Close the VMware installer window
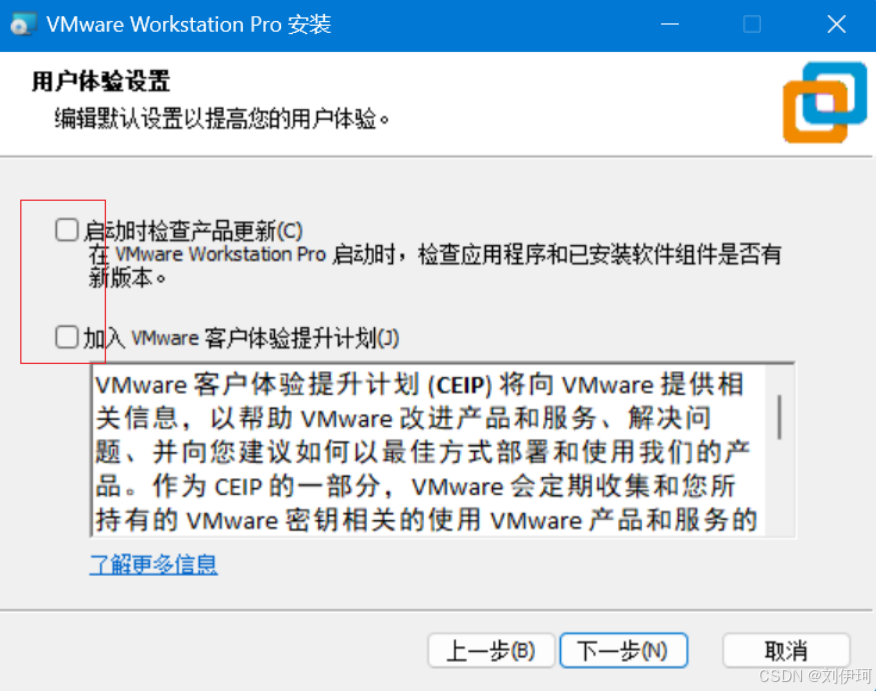The image size is (876, 691). pyautogui.click(x=836, y=25)
